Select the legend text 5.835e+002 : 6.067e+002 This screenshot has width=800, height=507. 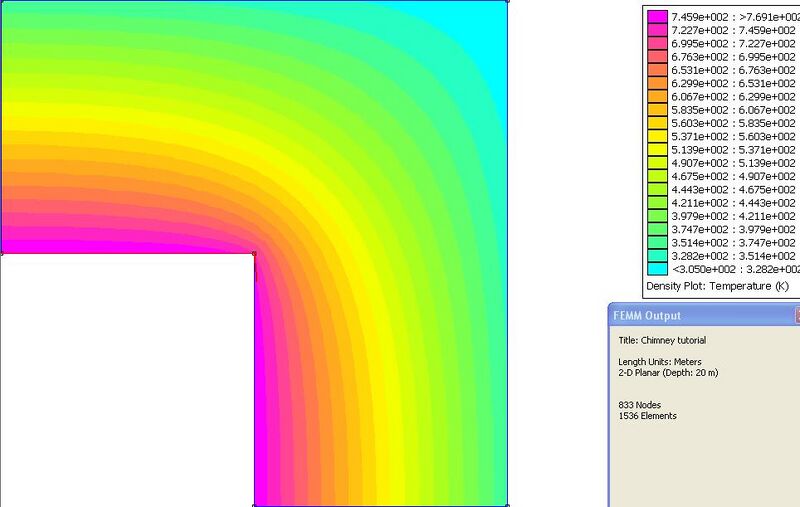733,110
